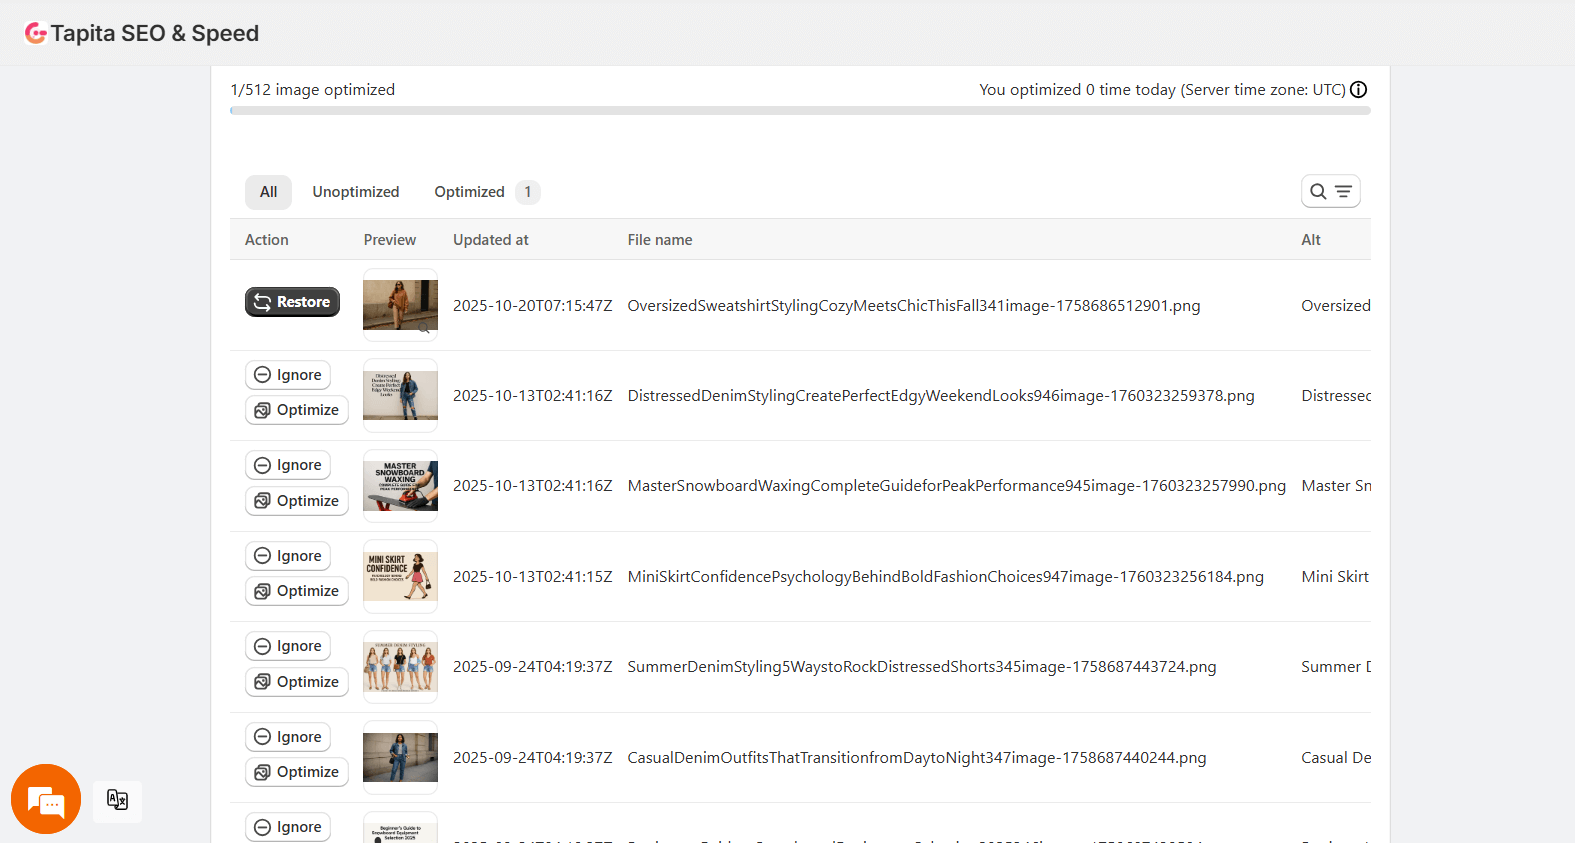1575x843 pixels.
Task: Click the Preview column header
Action: (390, 240)
